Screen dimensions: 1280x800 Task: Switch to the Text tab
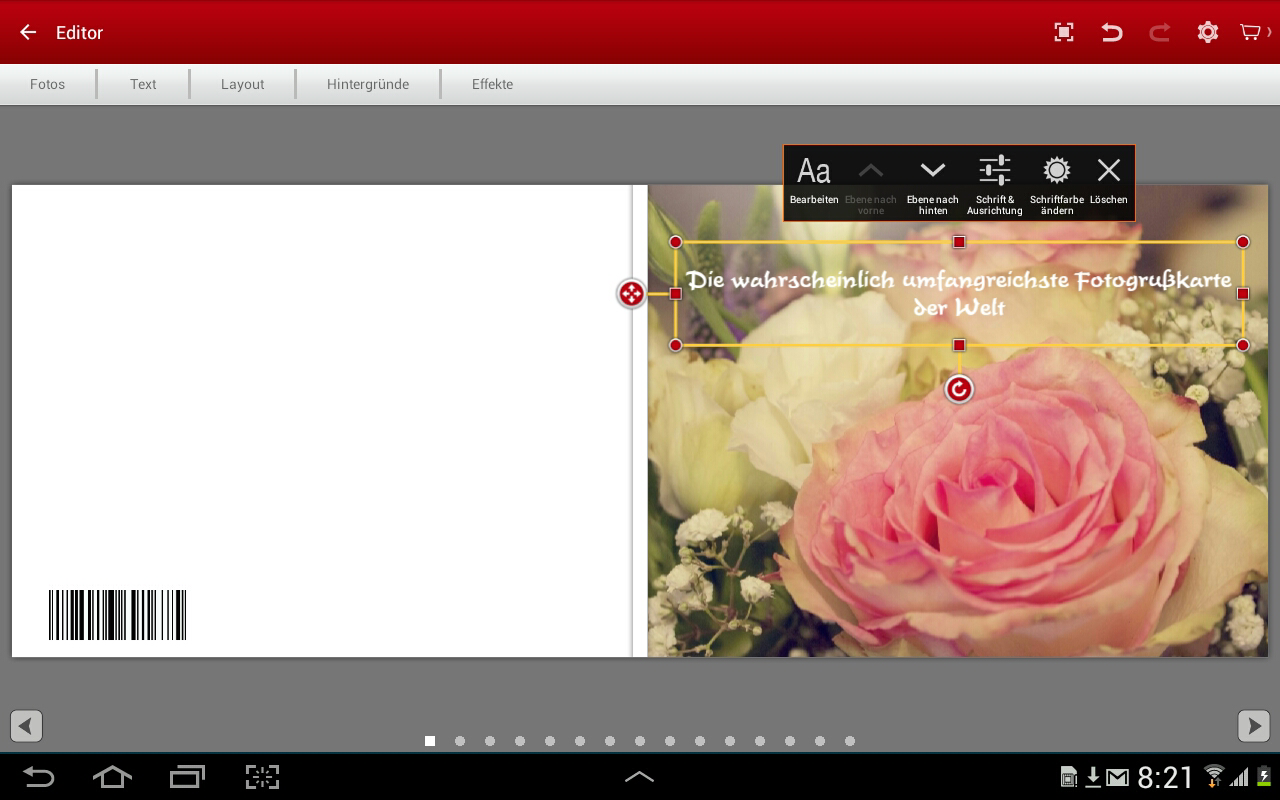(143, 85)
